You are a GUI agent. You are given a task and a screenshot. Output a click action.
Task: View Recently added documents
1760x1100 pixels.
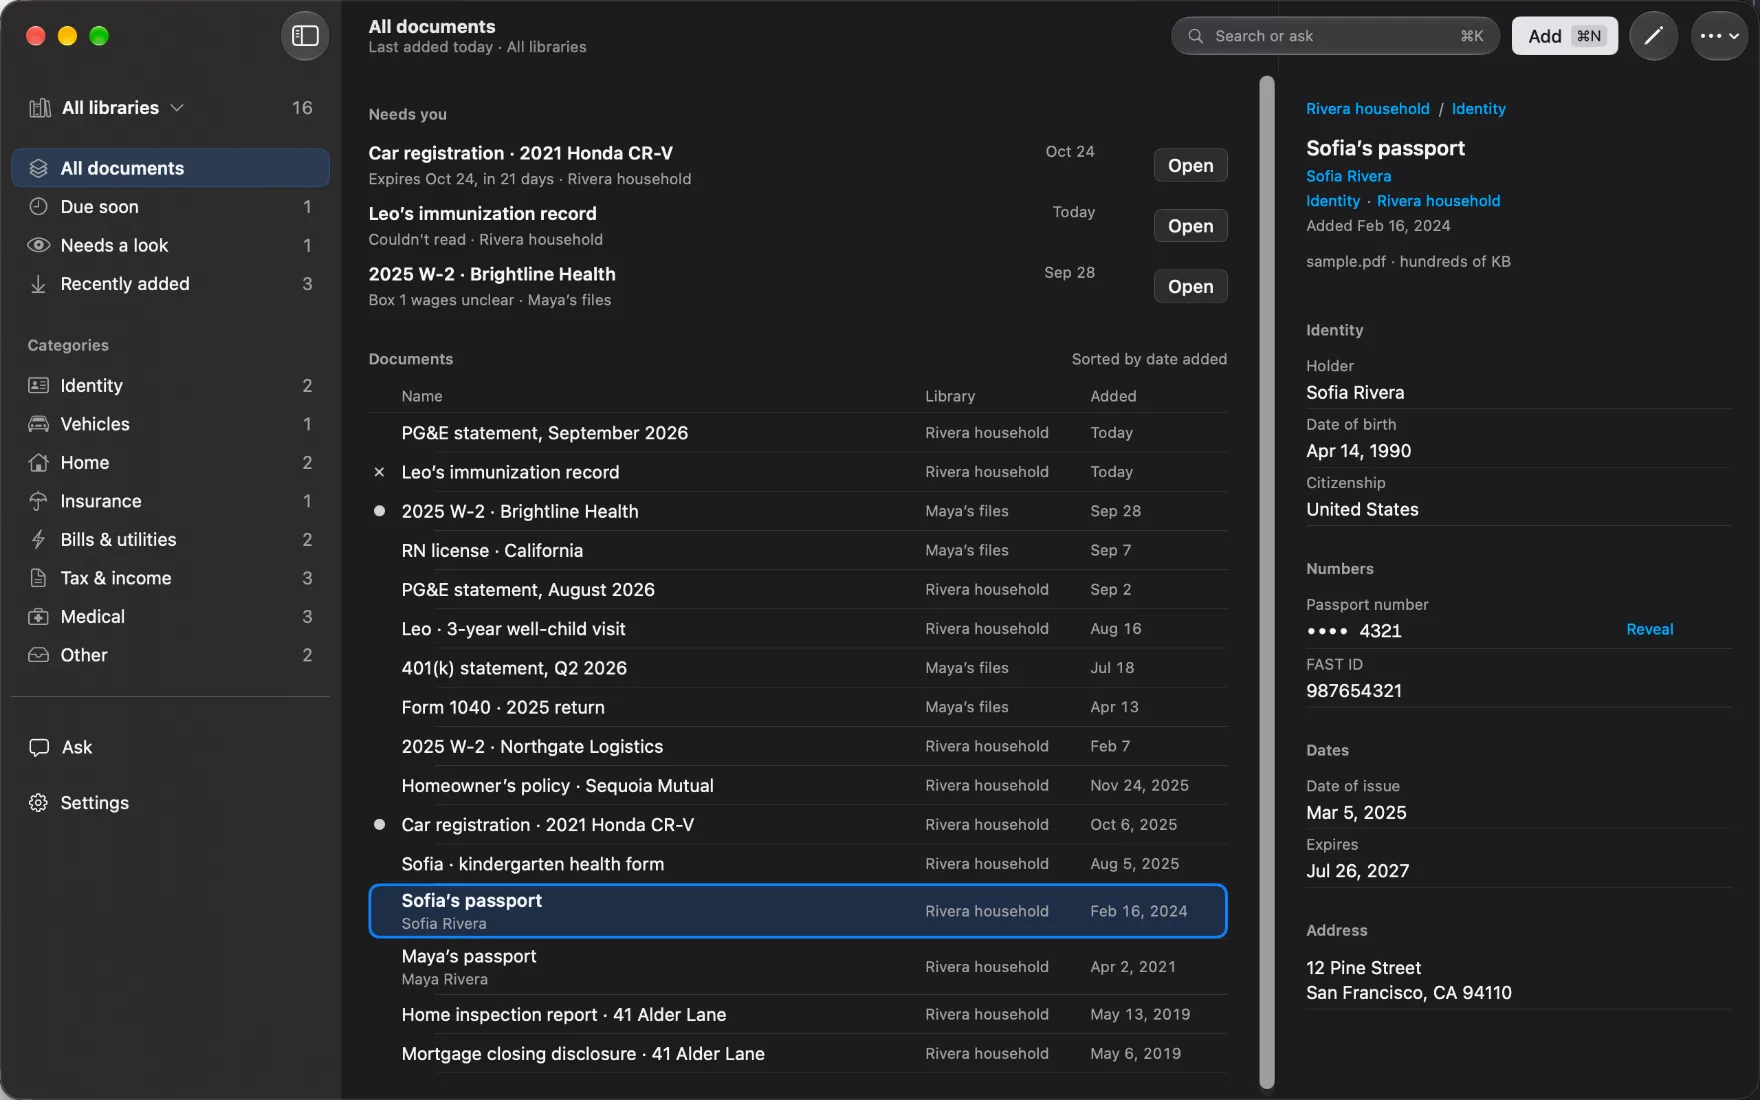coord(170,284)
